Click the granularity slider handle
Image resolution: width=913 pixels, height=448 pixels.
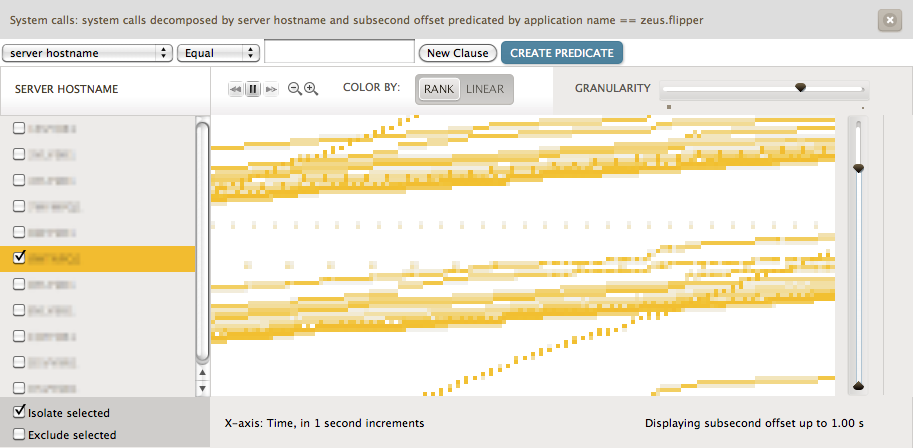pos(800,88)
